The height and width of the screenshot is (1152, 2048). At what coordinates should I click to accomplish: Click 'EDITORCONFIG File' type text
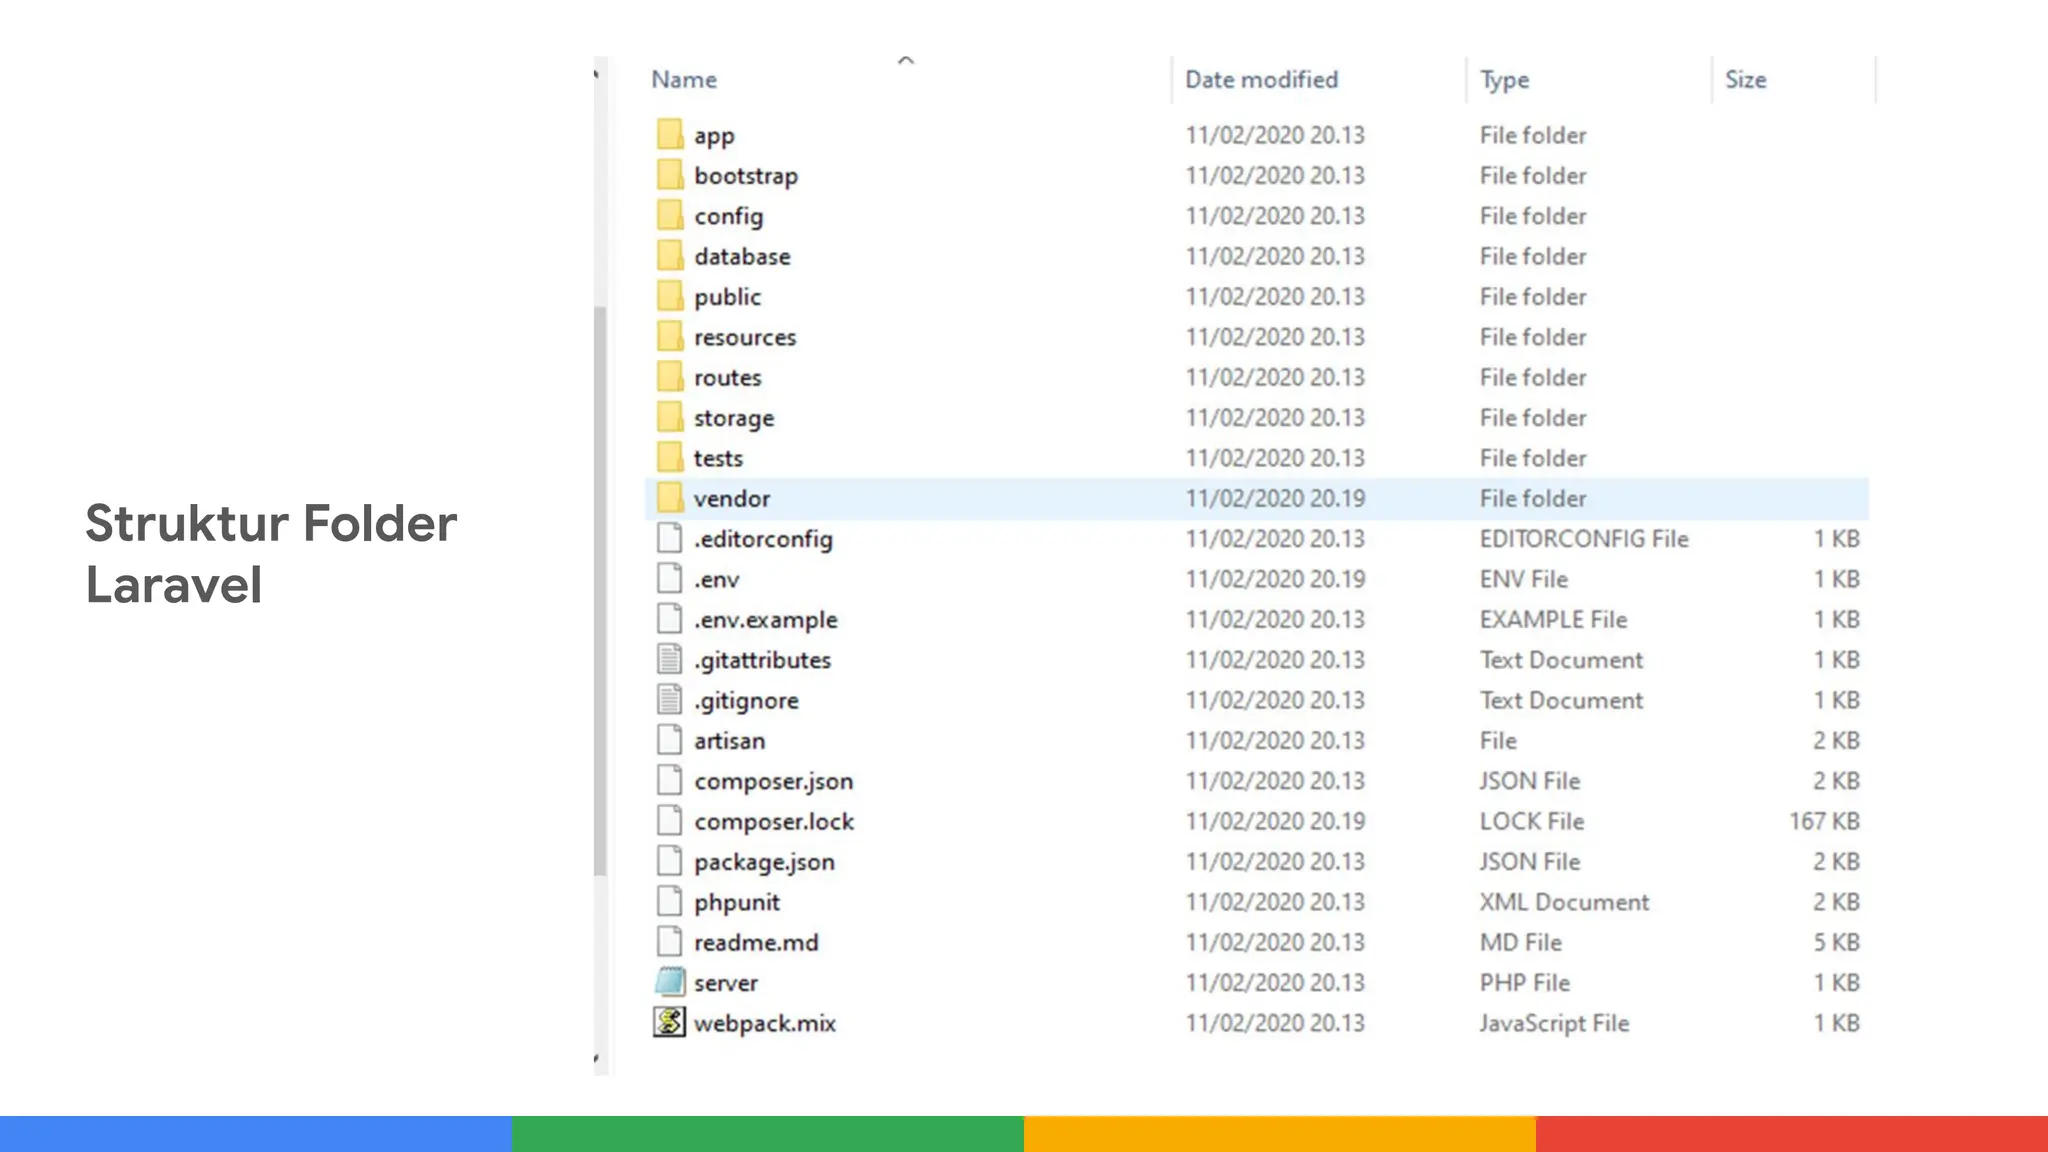point(1584,539)
